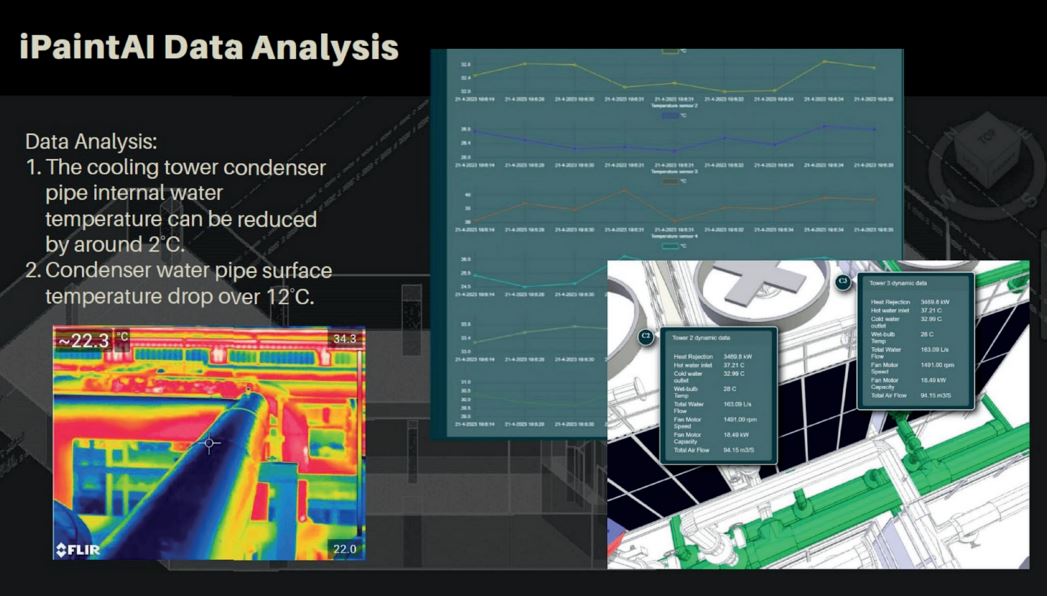Click the °C unit icon beside the ~22.3 reading
This screenshot has height=596, width=1048.
(x=123, y=337)
